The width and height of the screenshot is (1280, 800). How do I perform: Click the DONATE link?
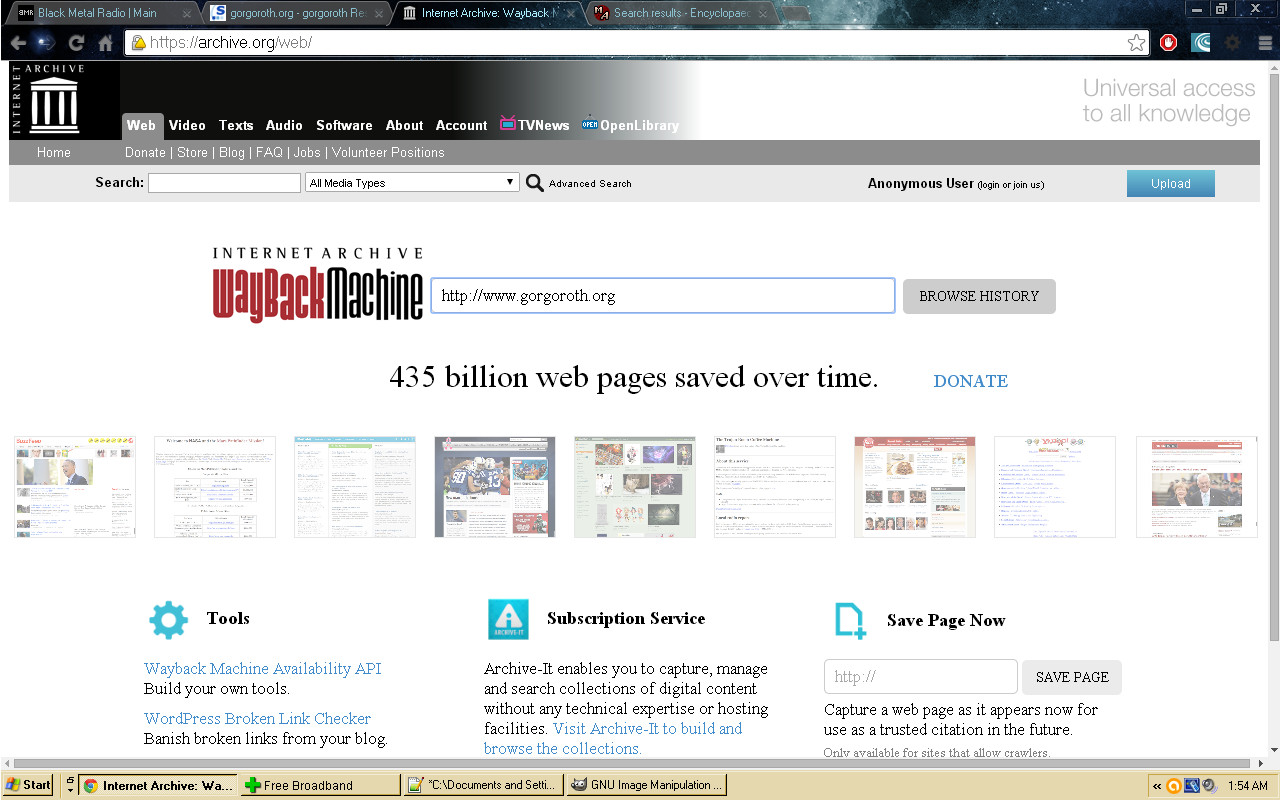[x=970, y=381]
